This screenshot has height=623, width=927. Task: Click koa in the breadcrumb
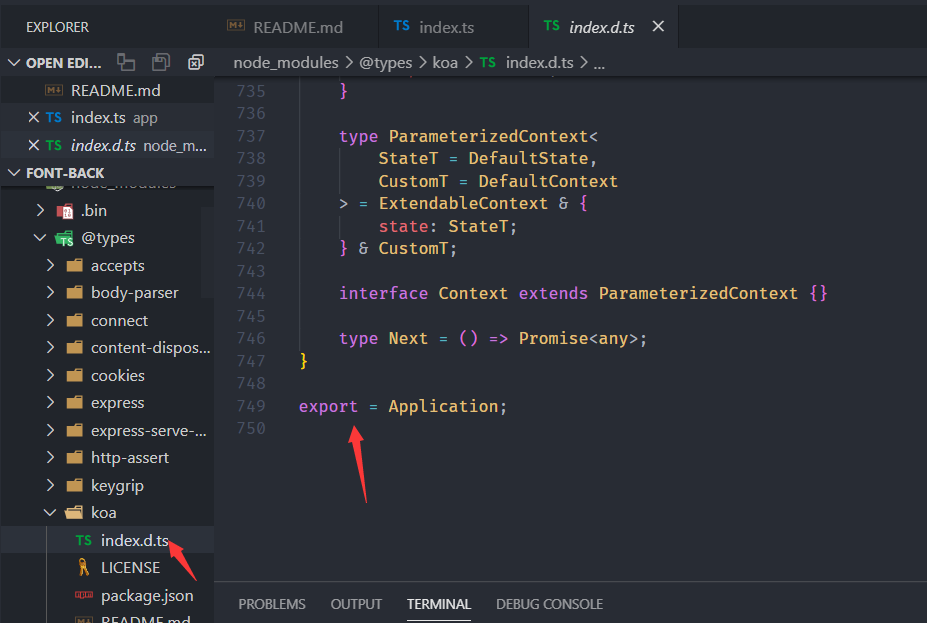(445, 63)
